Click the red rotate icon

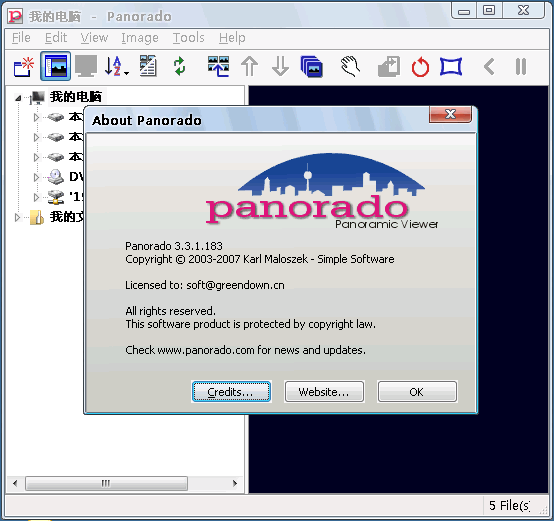pyautogui.click(x=420, y=67)
